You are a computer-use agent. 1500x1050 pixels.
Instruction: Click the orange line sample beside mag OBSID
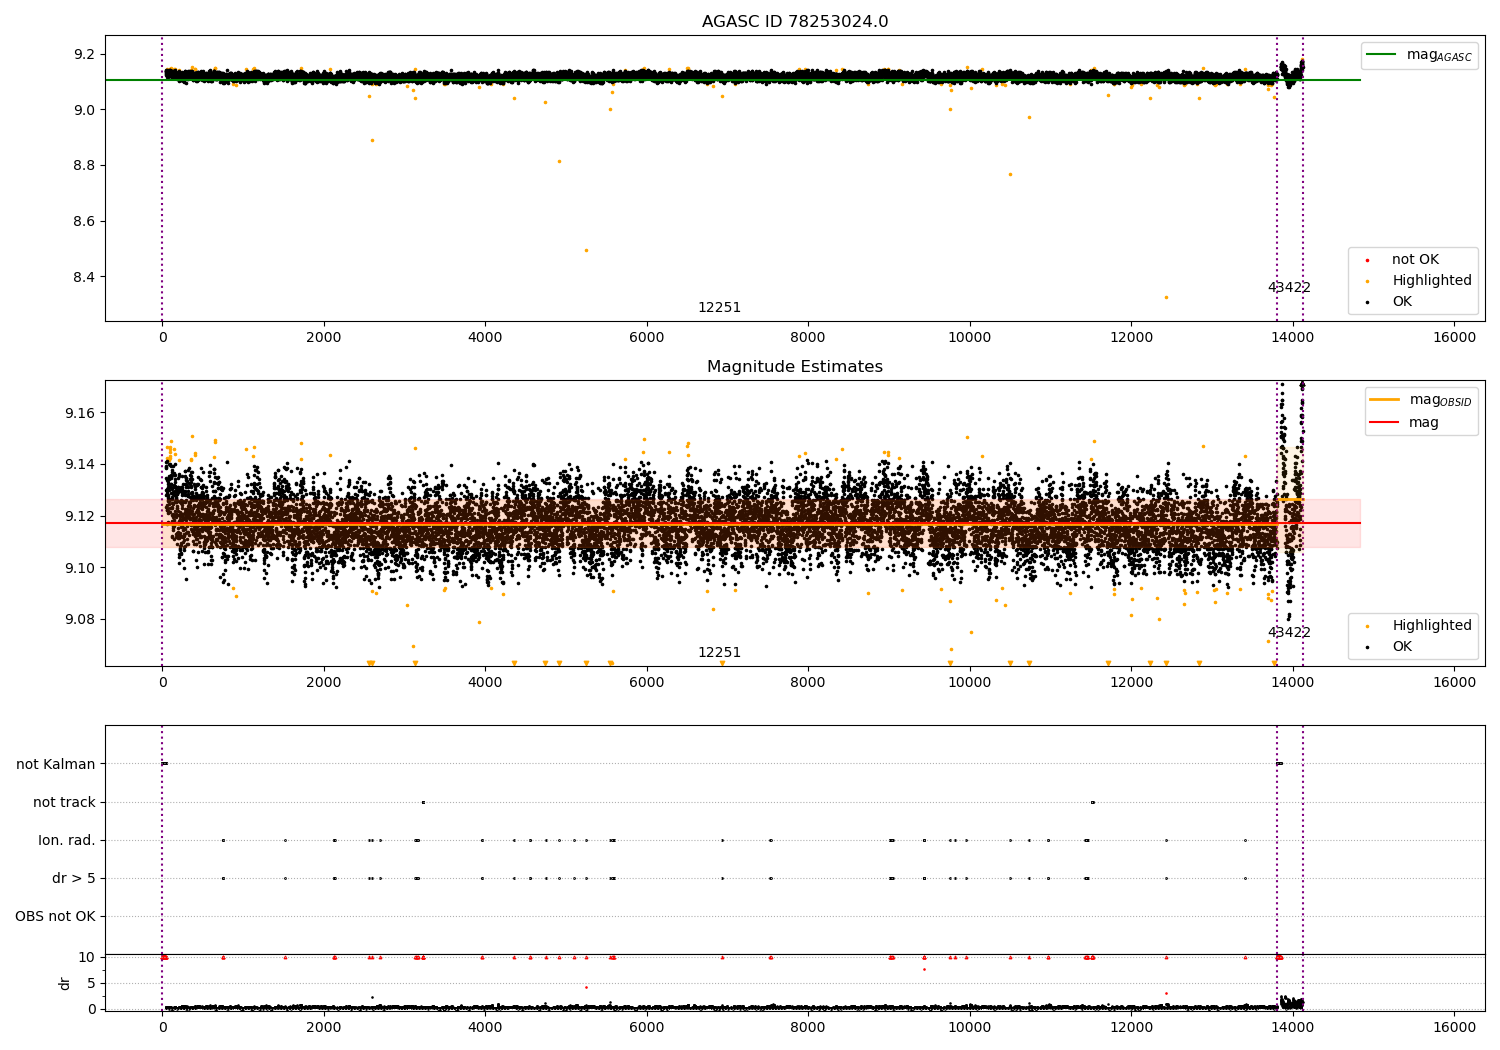tap(1385, 399)
